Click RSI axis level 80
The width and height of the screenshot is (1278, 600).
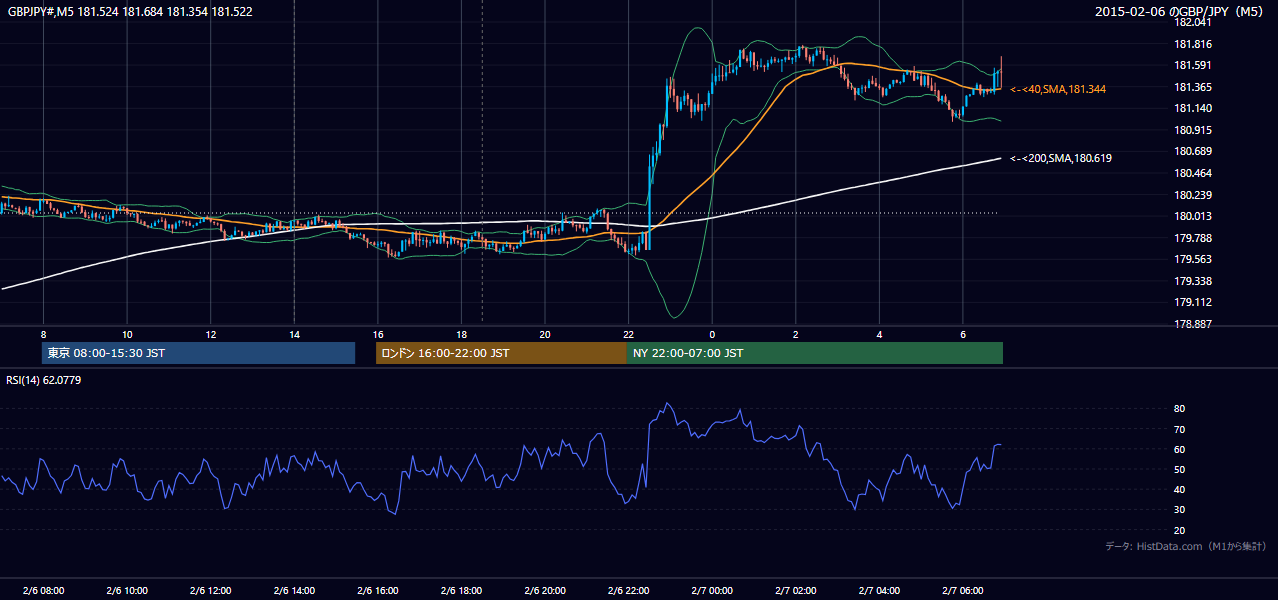[x=1179, y=409]
